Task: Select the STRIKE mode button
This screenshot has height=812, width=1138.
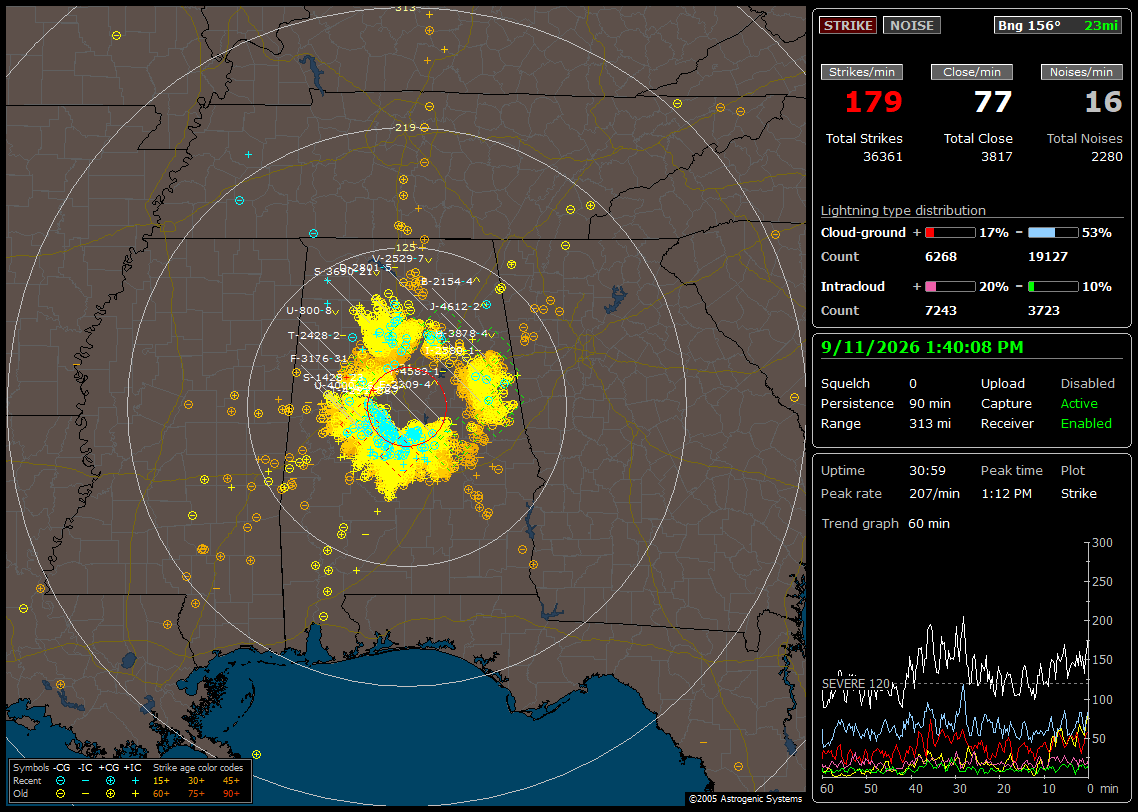Action: pyautogui.click(x=848, y=25)
